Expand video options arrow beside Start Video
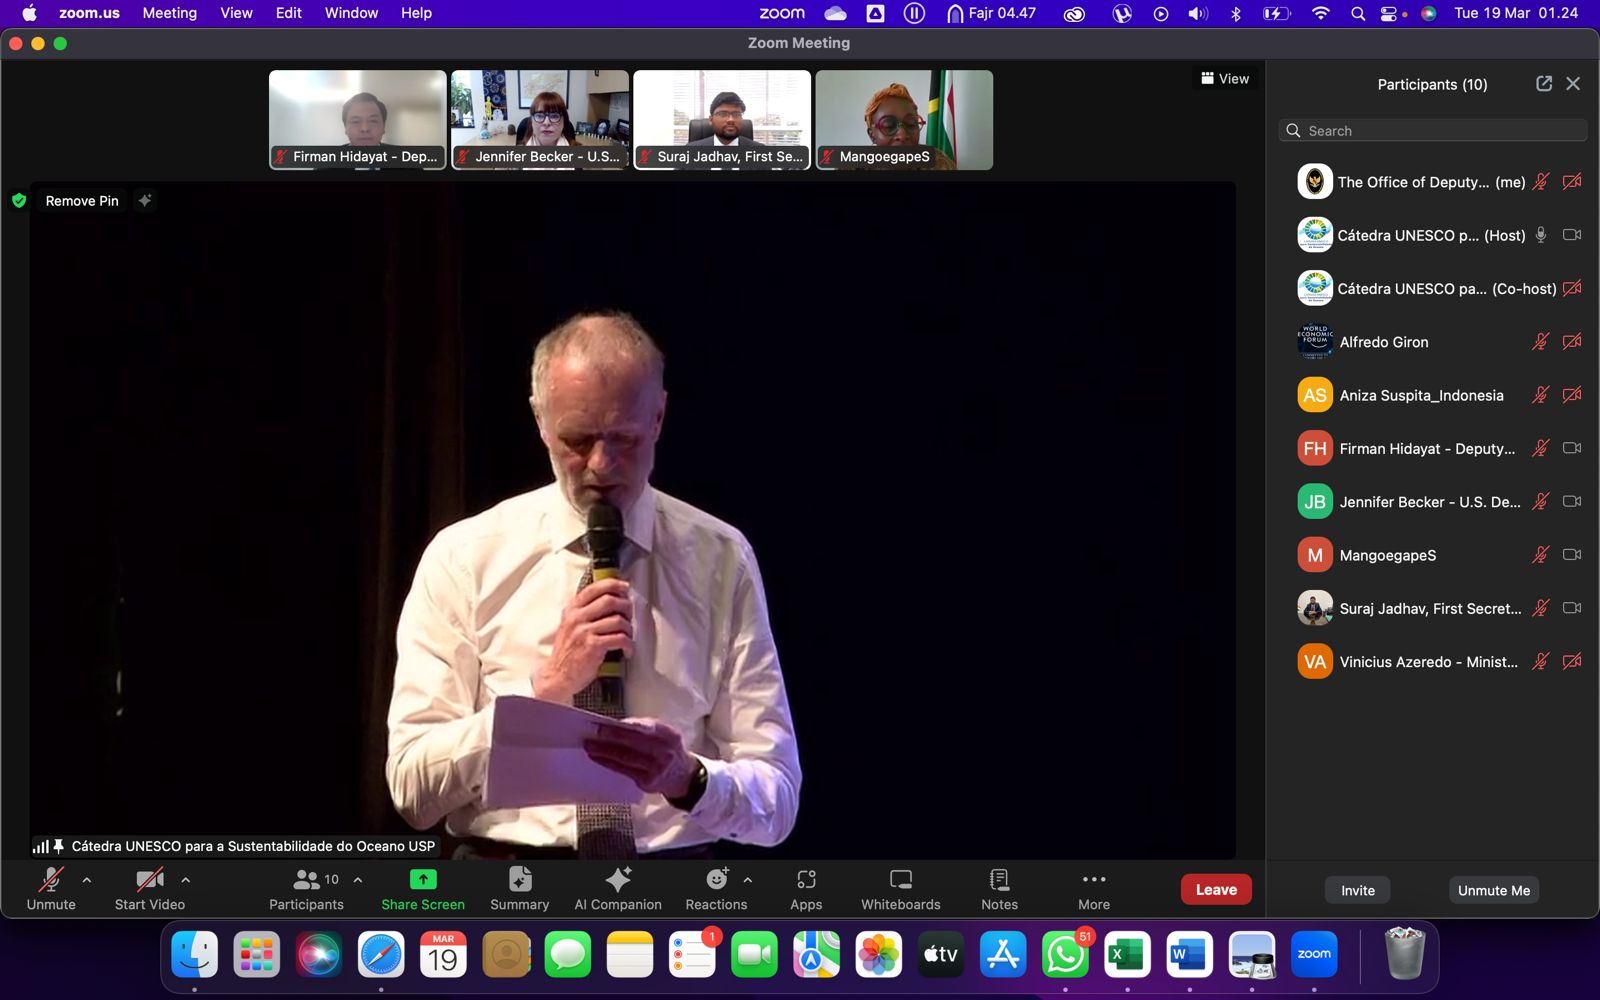 pyautogui.click(x=186, y=880)
